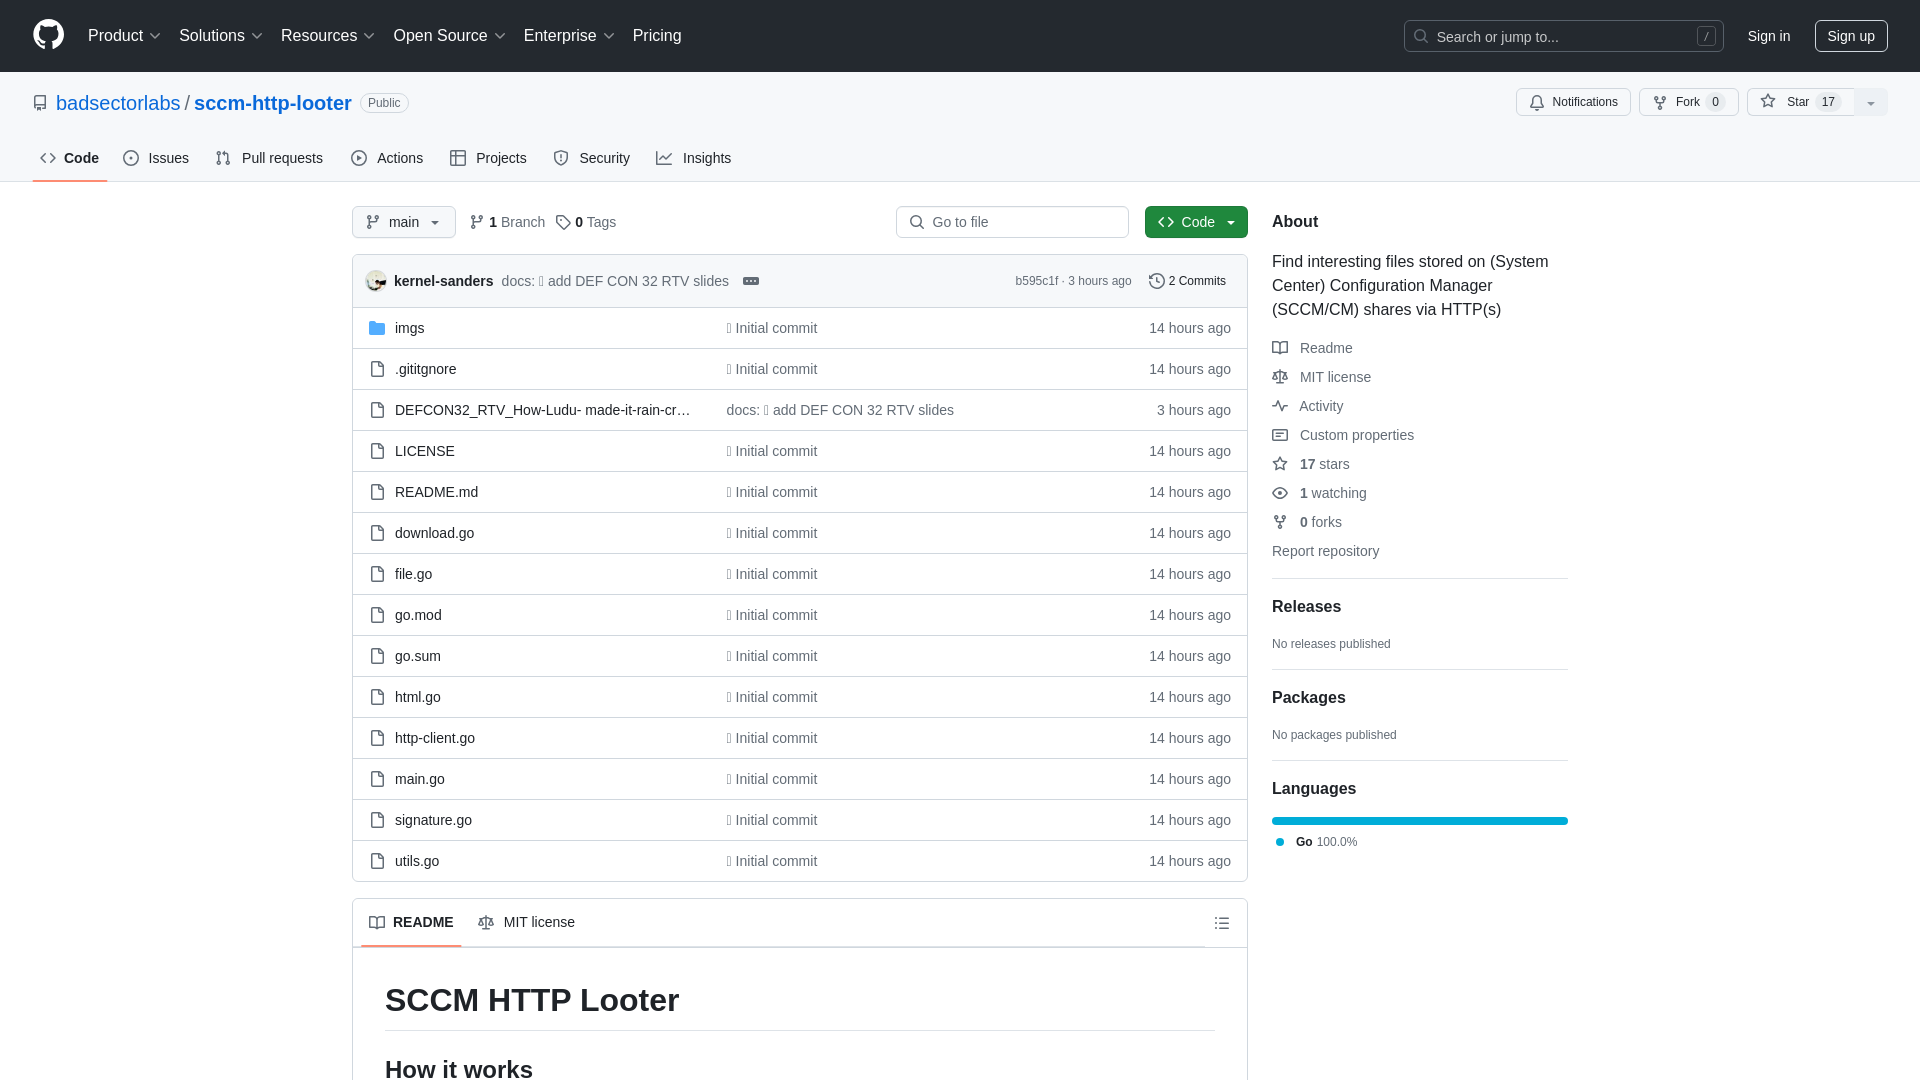This screenshot has height=1080, width=1920.
Task: Open the add DEF CON 32 RTV slides commit in the DEFCON32 row
Action: [840, 410]
